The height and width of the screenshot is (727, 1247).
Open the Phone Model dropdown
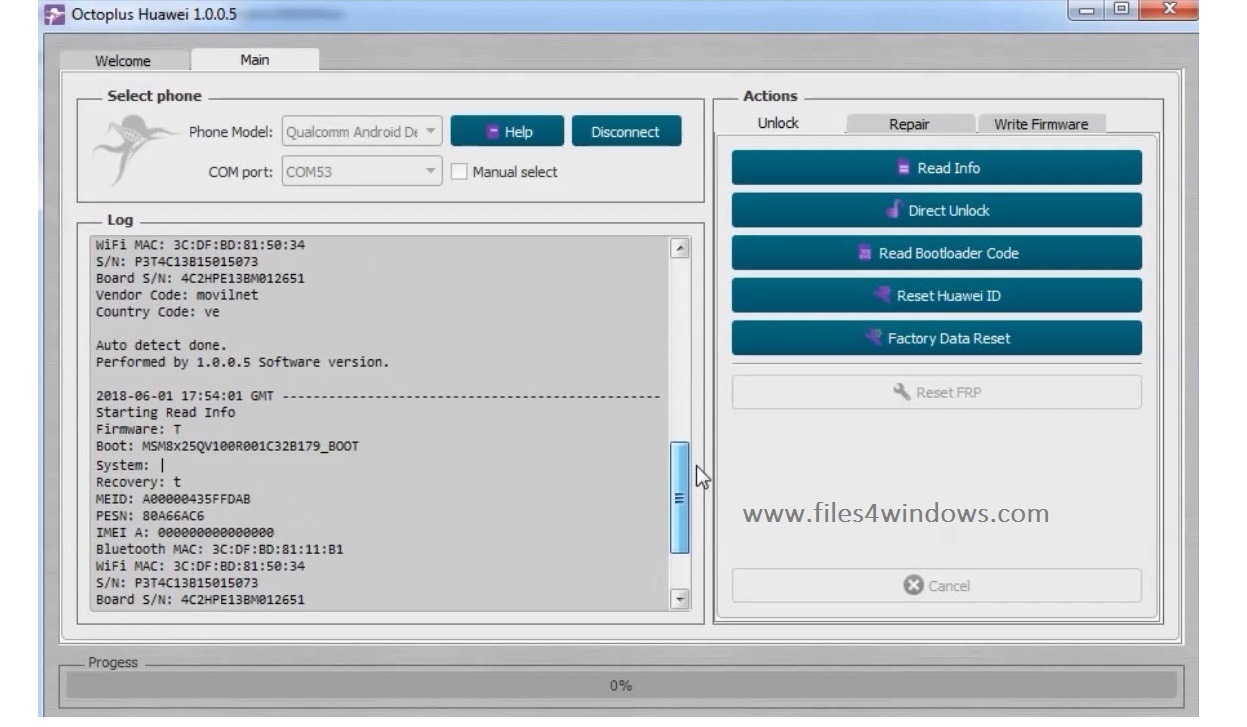[x=362, y=132]
